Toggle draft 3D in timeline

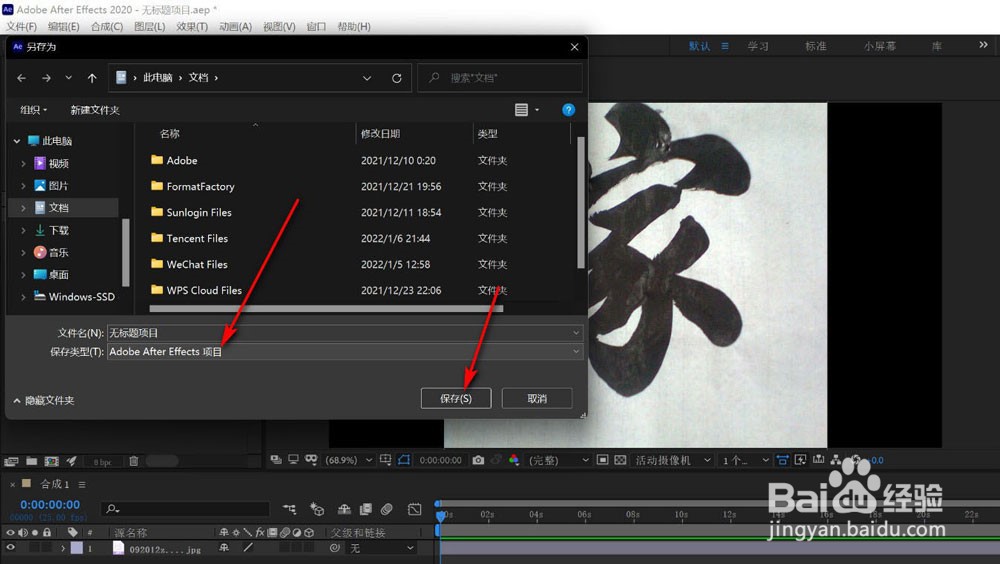pyautogui.click(x=317, y=509)
